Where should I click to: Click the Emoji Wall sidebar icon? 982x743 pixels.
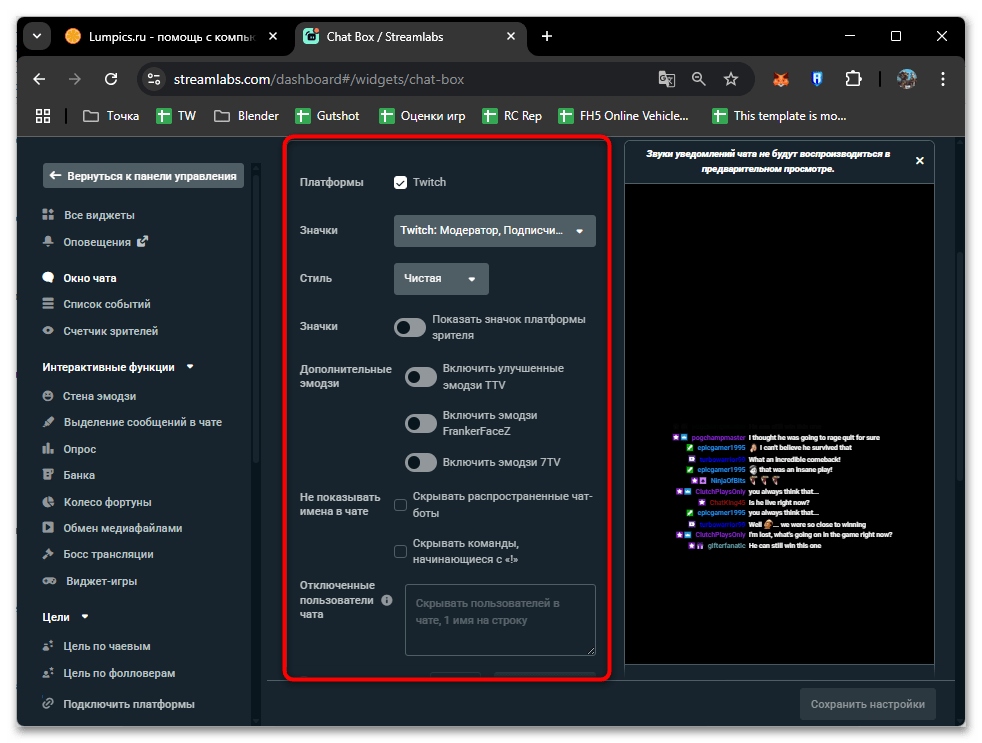tap(48, 396)
